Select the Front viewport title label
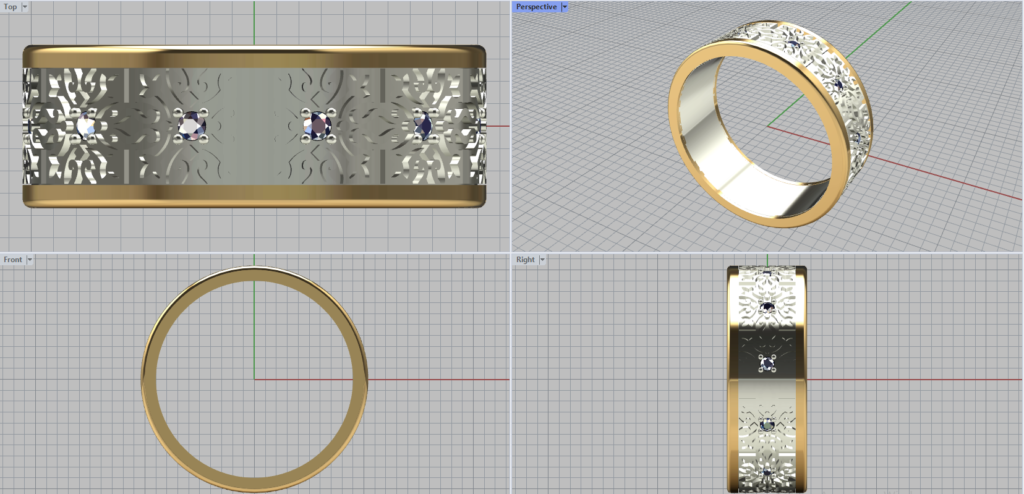Image resolution: width=1024 pixels, height=494 pixels. [13, 260]
